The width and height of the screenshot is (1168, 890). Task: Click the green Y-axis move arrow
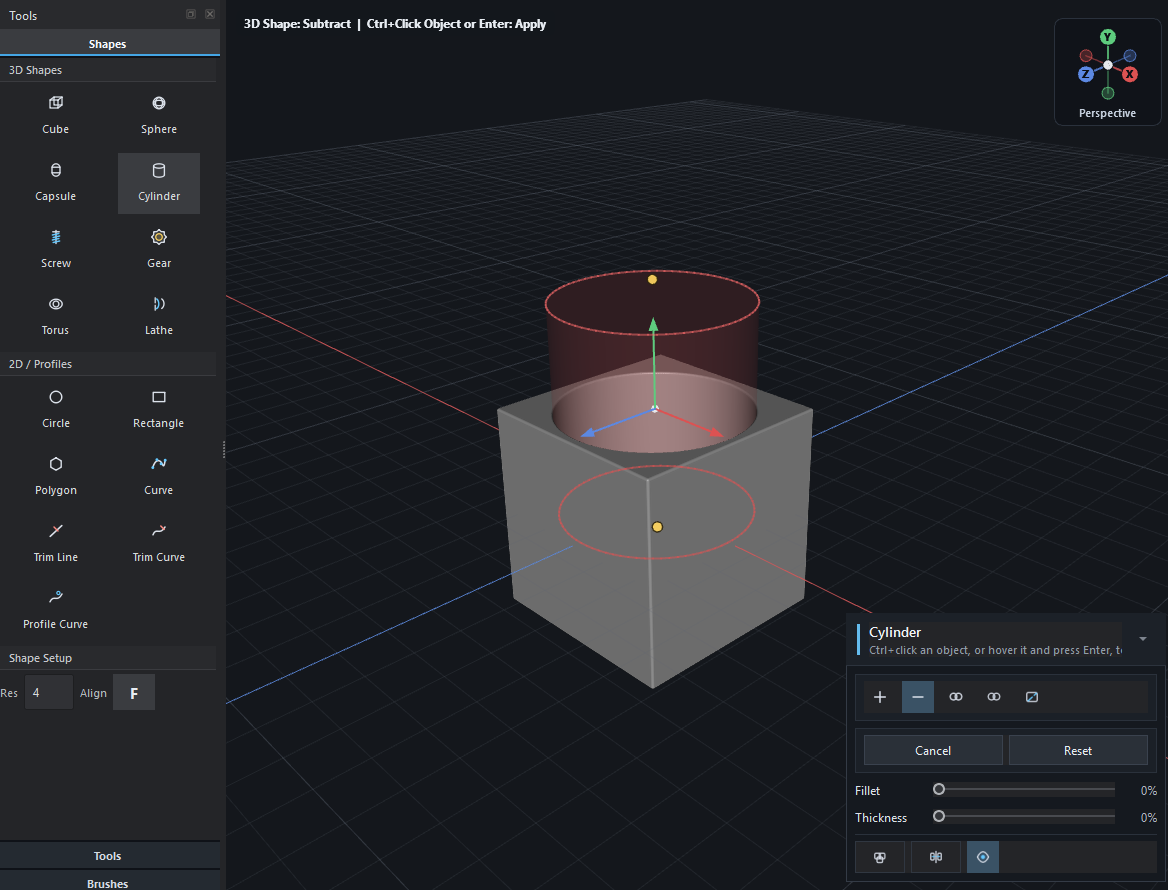click(x=653, y=325)
